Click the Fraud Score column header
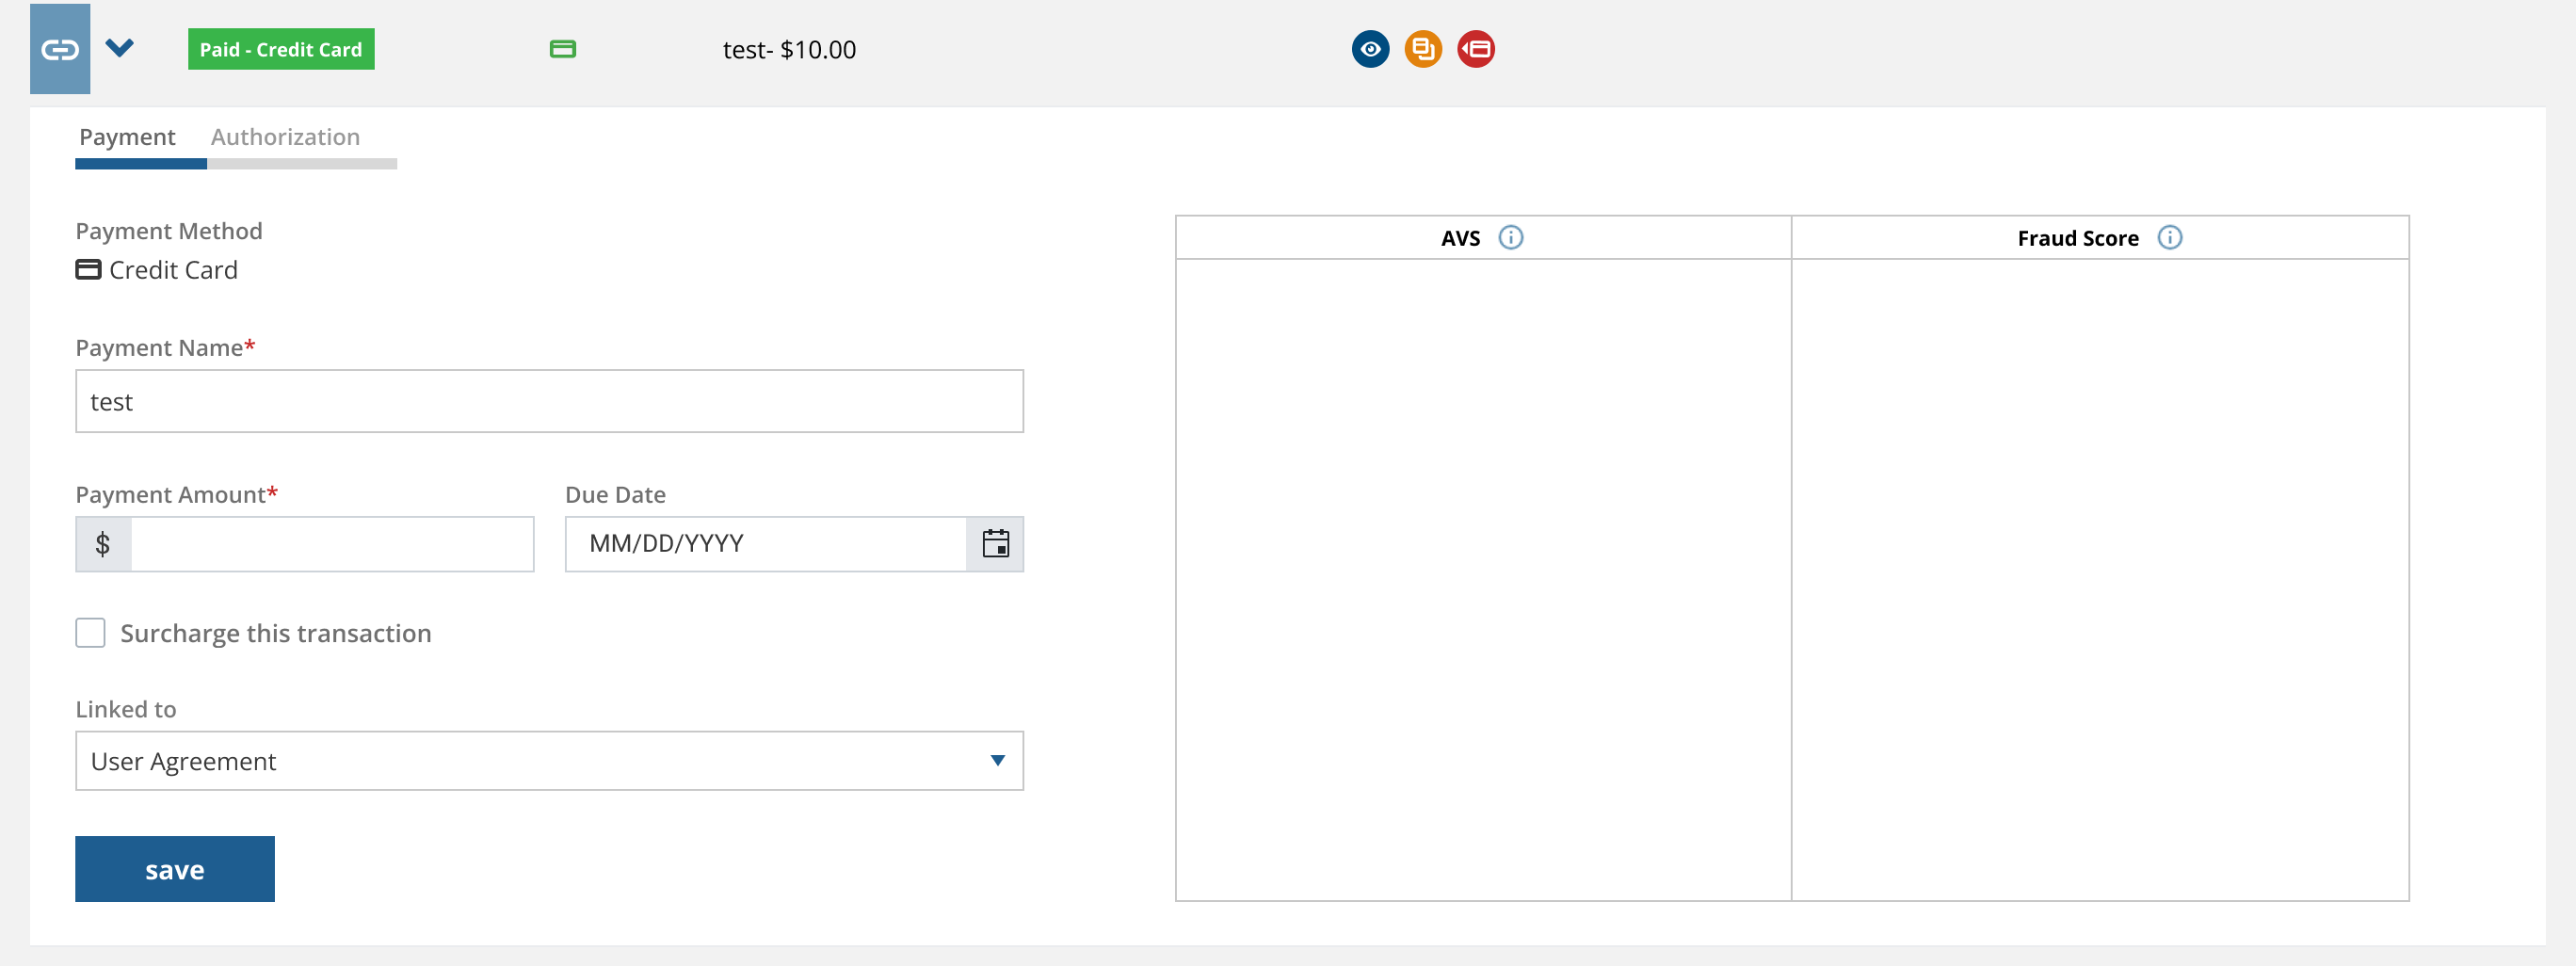 click(x=2100, y=238)
